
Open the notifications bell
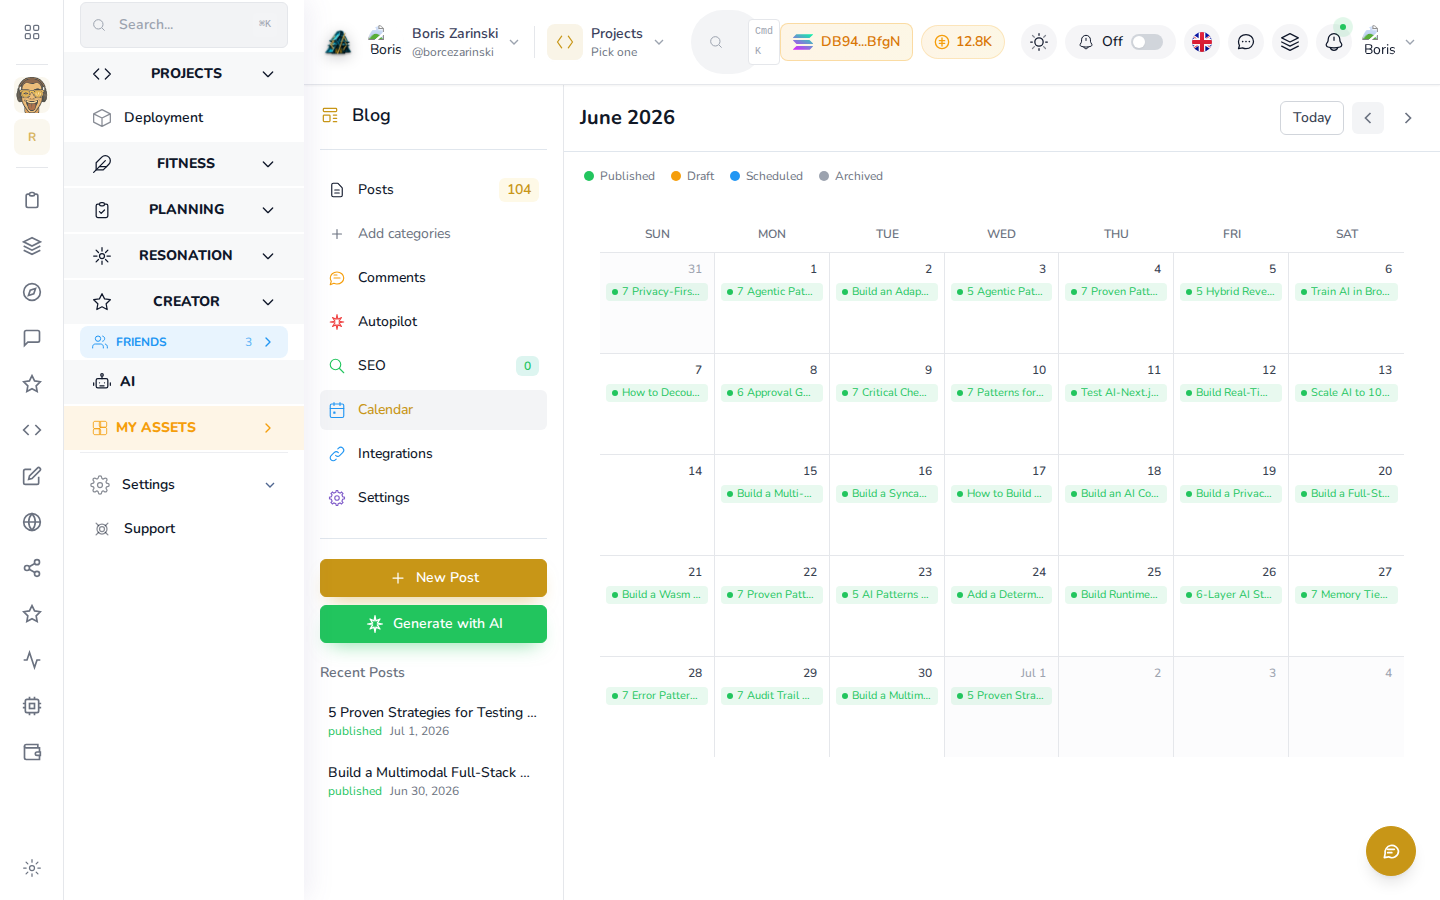[x=1334, y=42]
